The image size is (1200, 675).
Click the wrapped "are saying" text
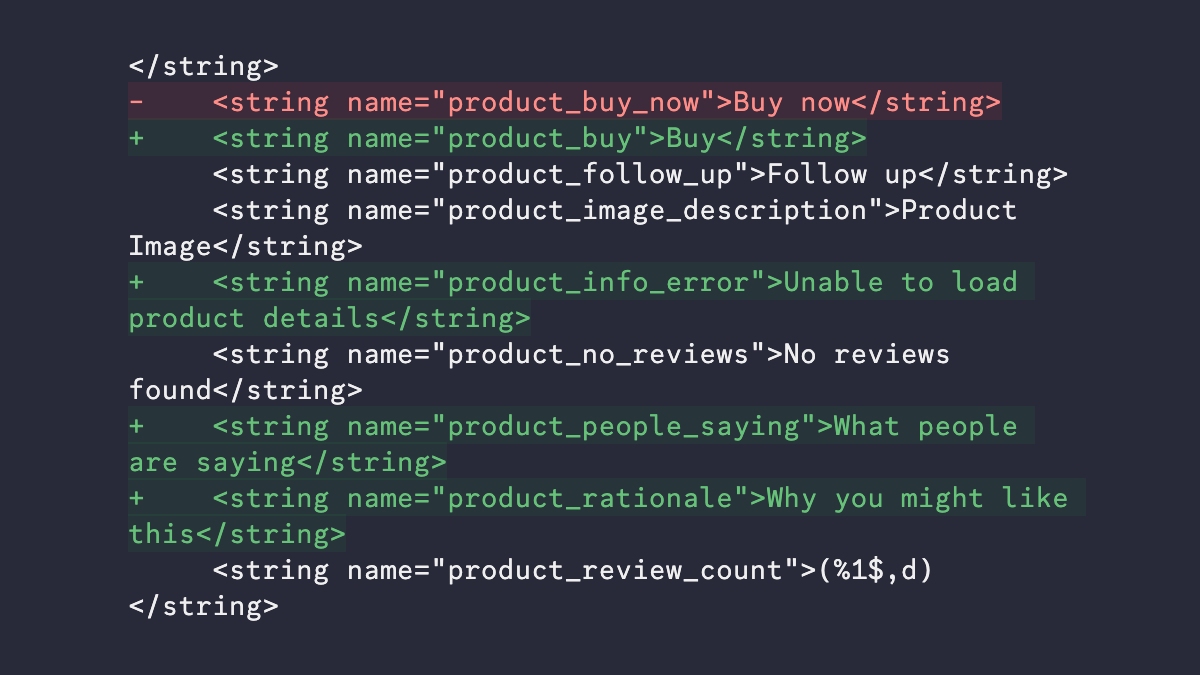(x=212, y=463)
